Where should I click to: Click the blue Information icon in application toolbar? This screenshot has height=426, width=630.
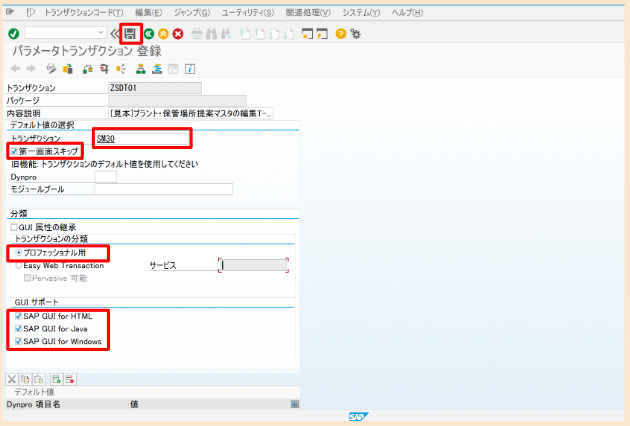pyautogui.click(x=189, y=69)
